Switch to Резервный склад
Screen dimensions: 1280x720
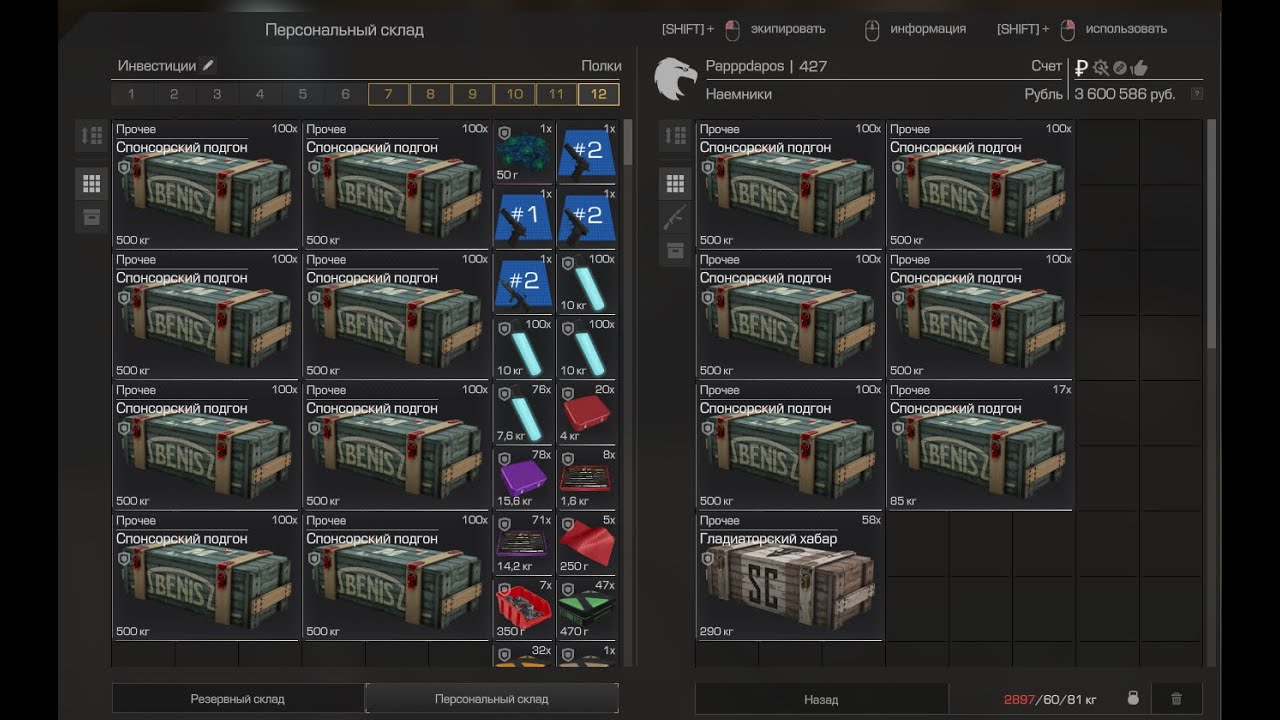pyautogui.click(x=238, y=699)
